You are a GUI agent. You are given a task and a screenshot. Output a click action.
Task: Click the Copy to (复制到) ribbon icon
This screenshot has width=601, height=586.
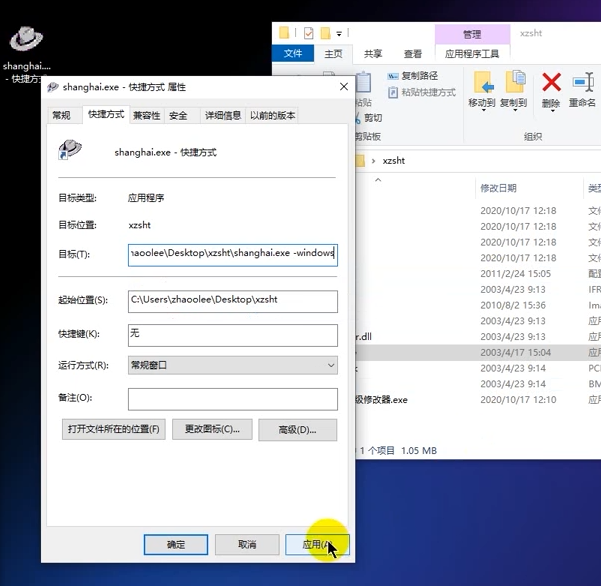click(x=514, y=82)
